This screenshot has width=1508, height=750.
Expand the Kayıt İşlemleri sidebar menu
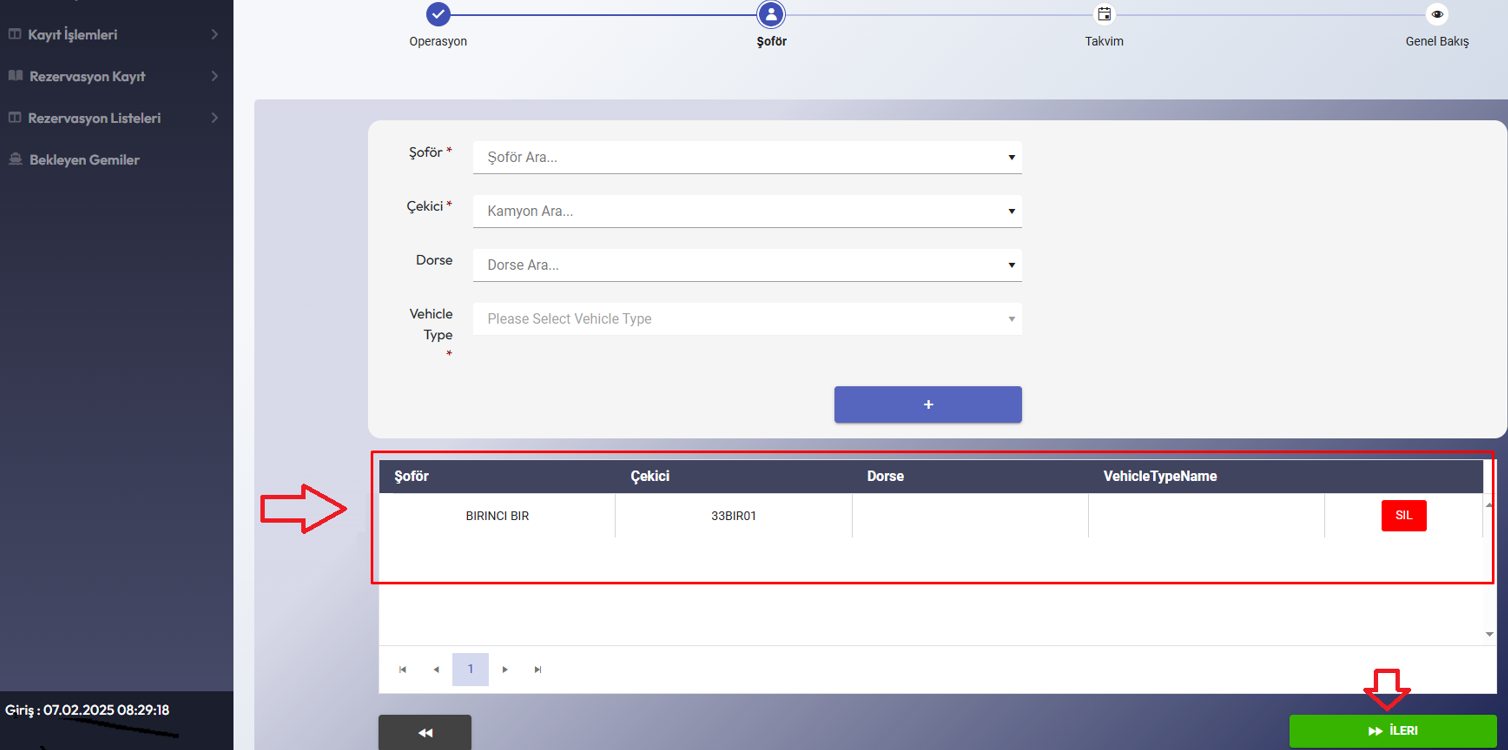(x=115, y=35)
